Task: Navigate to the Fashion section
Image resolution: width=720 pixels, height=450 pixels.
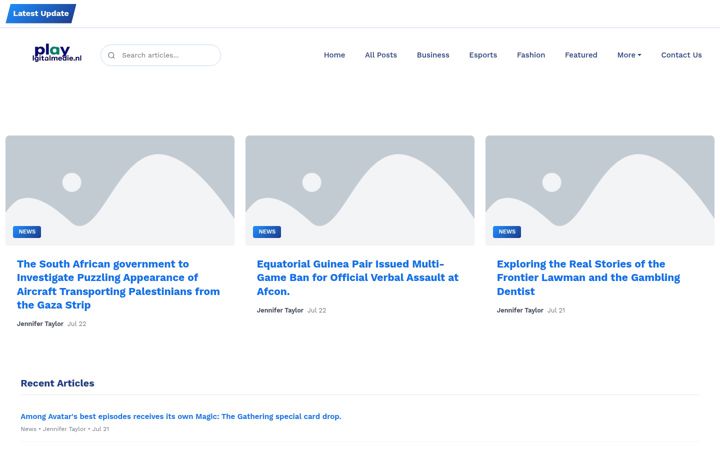Action: [531, 55]
